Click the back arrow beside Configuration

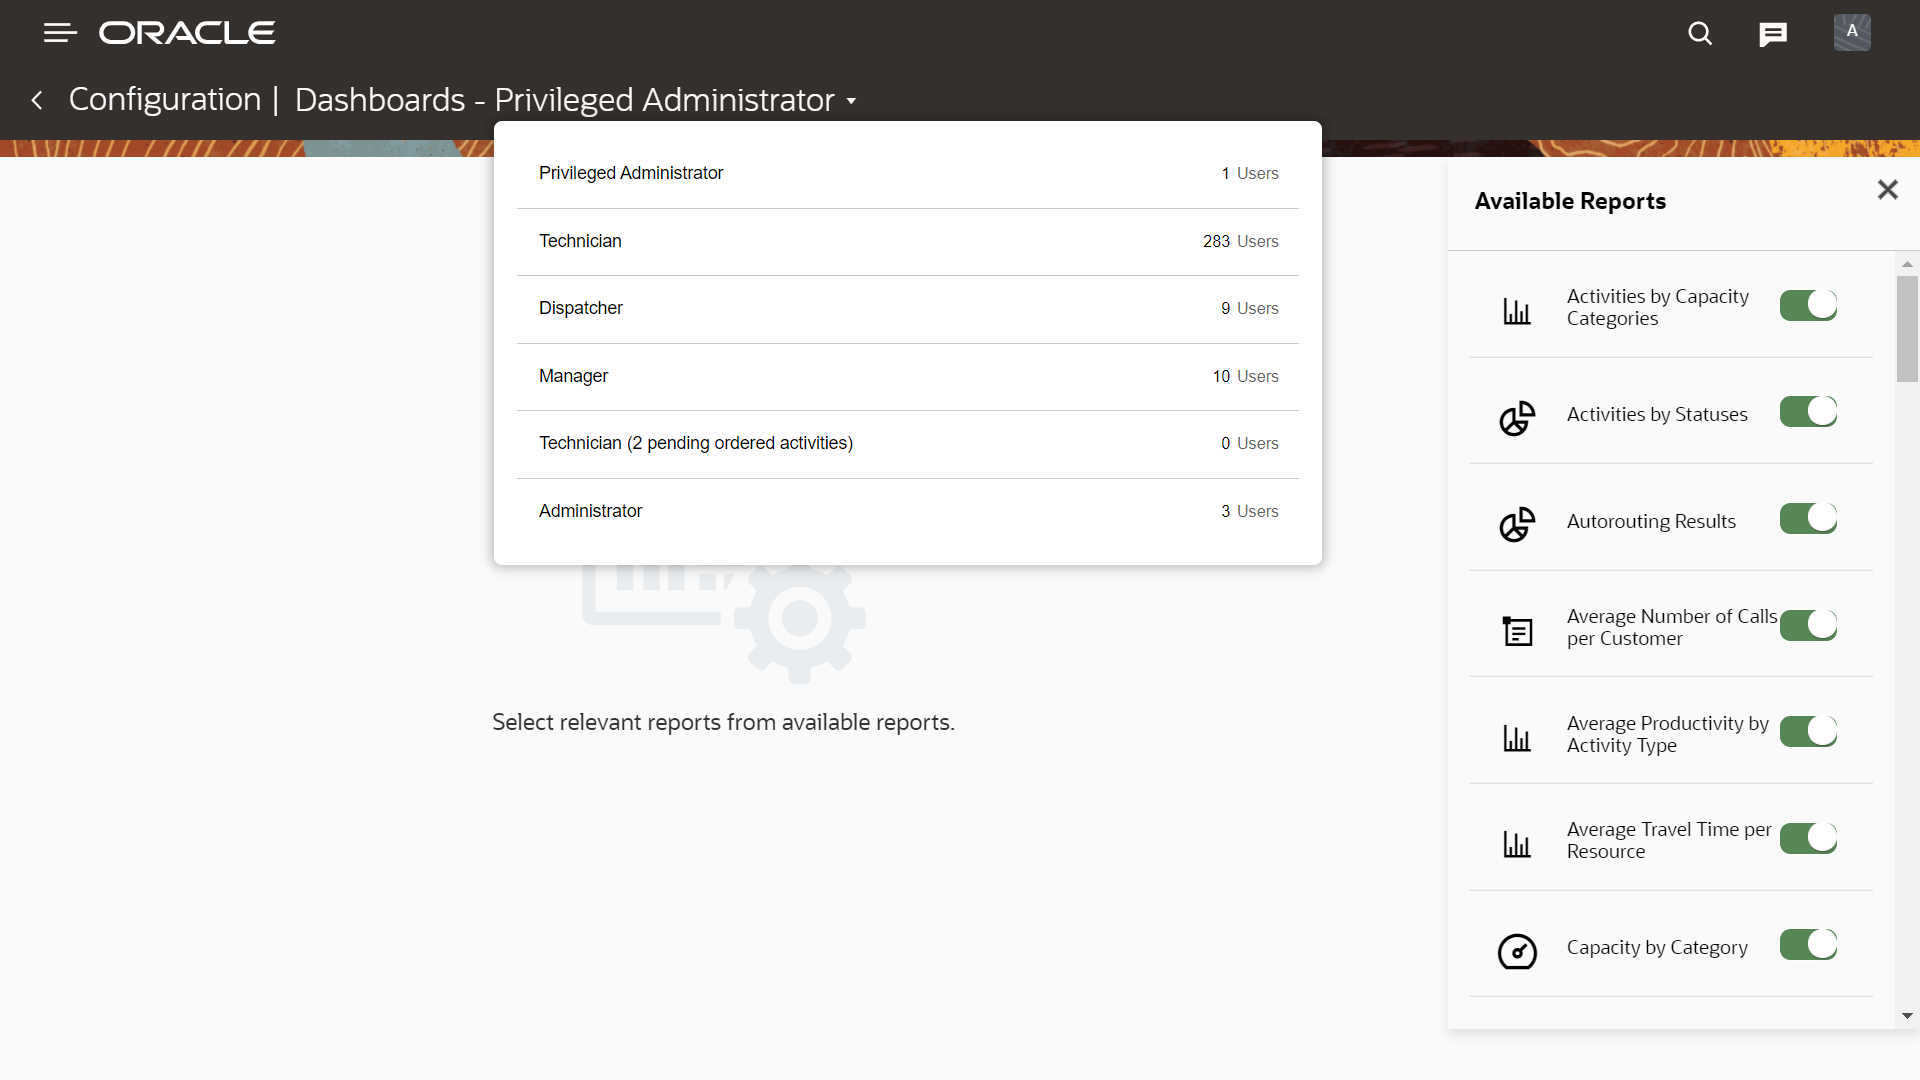(37, 100)
